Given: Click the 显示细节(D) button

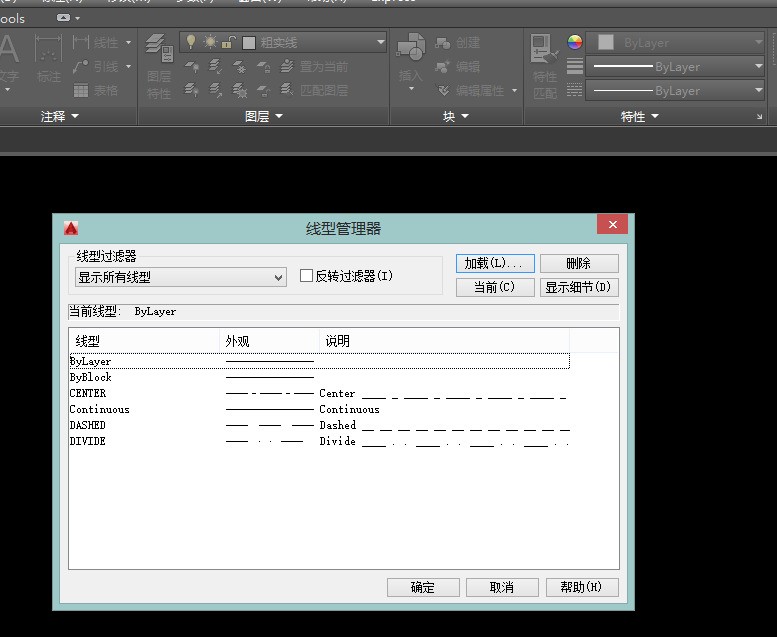Looking at the screenshot, I should coord(580,287).
